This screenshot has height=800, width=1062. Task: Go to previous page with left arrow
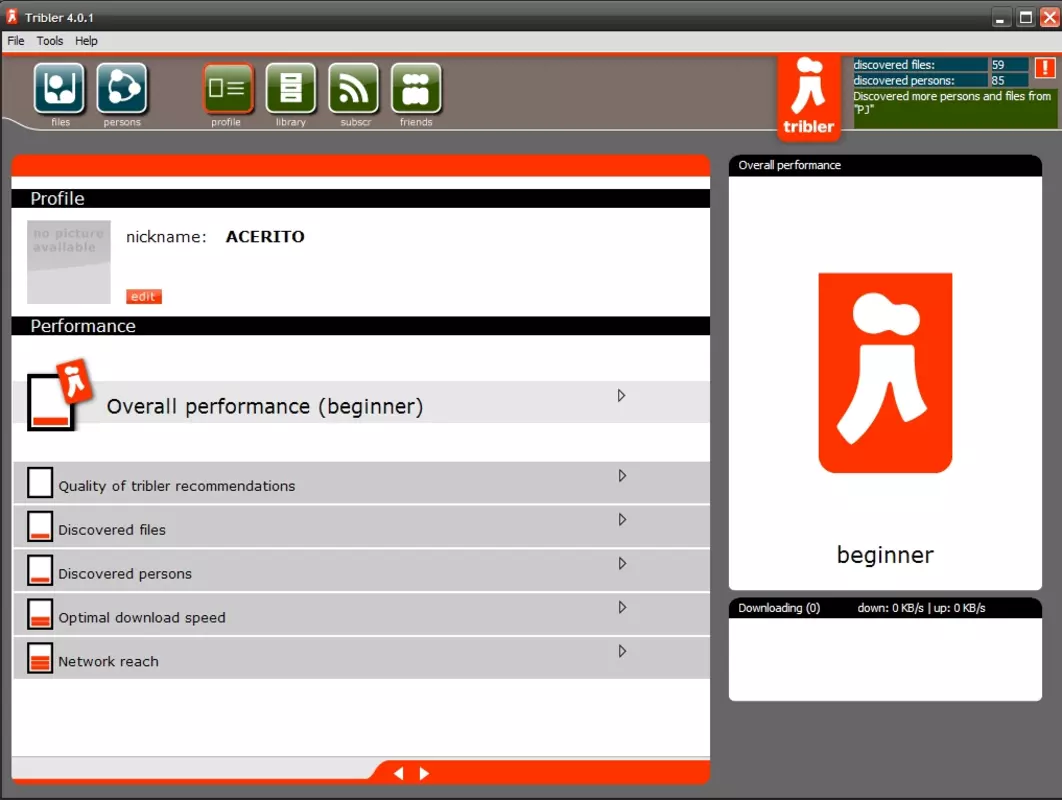pos(398,773)
